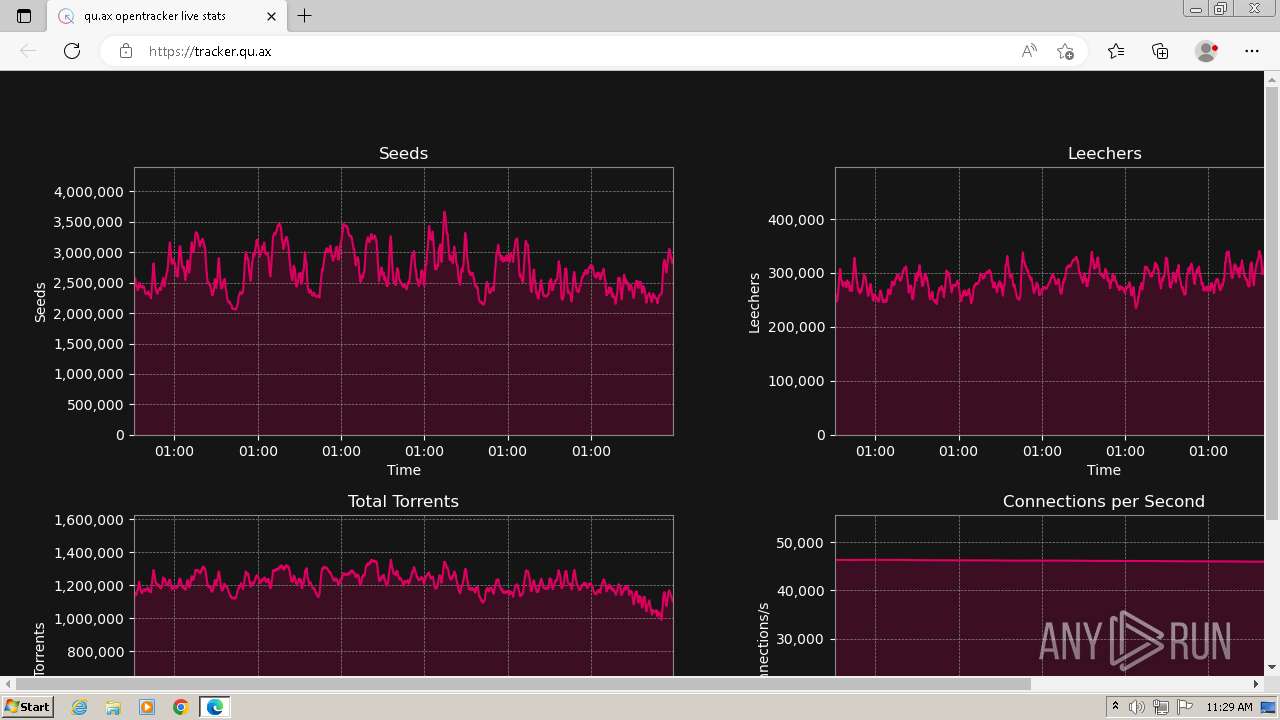Click the vertical scrollbar down arrow
Image resolution: width=1280 pixels, height=720 pixels.
click(x=1272, y=667)
